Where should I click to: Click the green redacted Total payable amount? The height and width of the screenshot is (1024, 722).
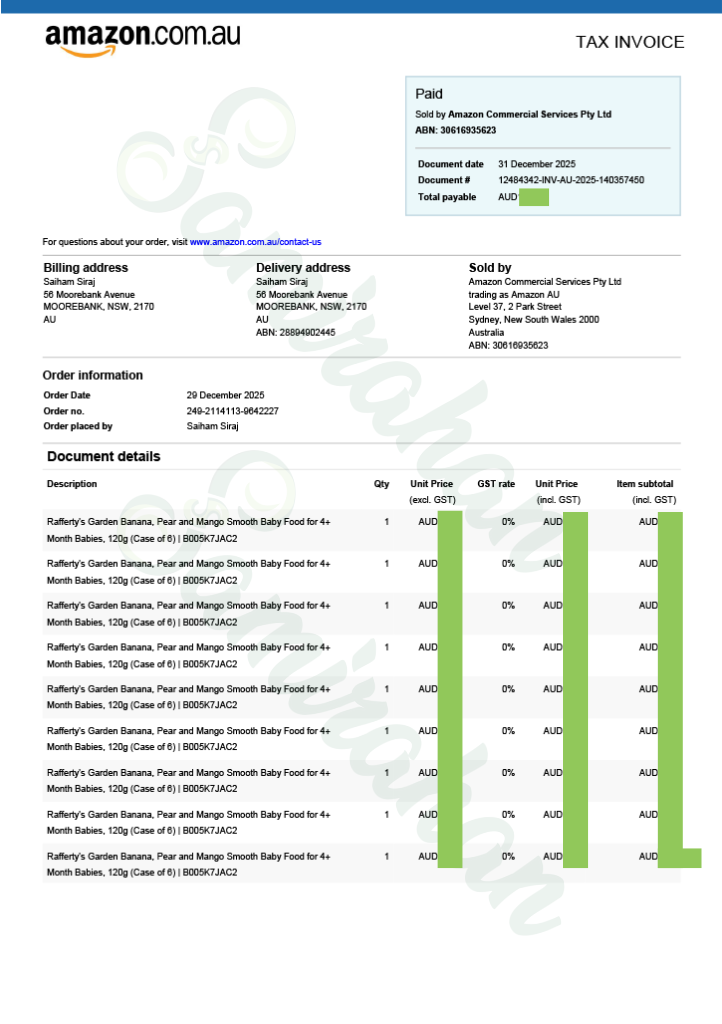pyautogui.click(x=534, y=197)
